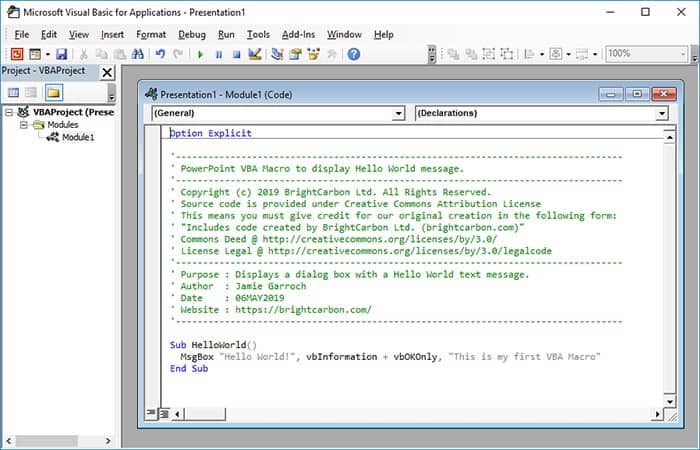This screenshot has height=450, width=700.
Task: Click the Copy toolbar icon
Action: [x=102, y=54]
